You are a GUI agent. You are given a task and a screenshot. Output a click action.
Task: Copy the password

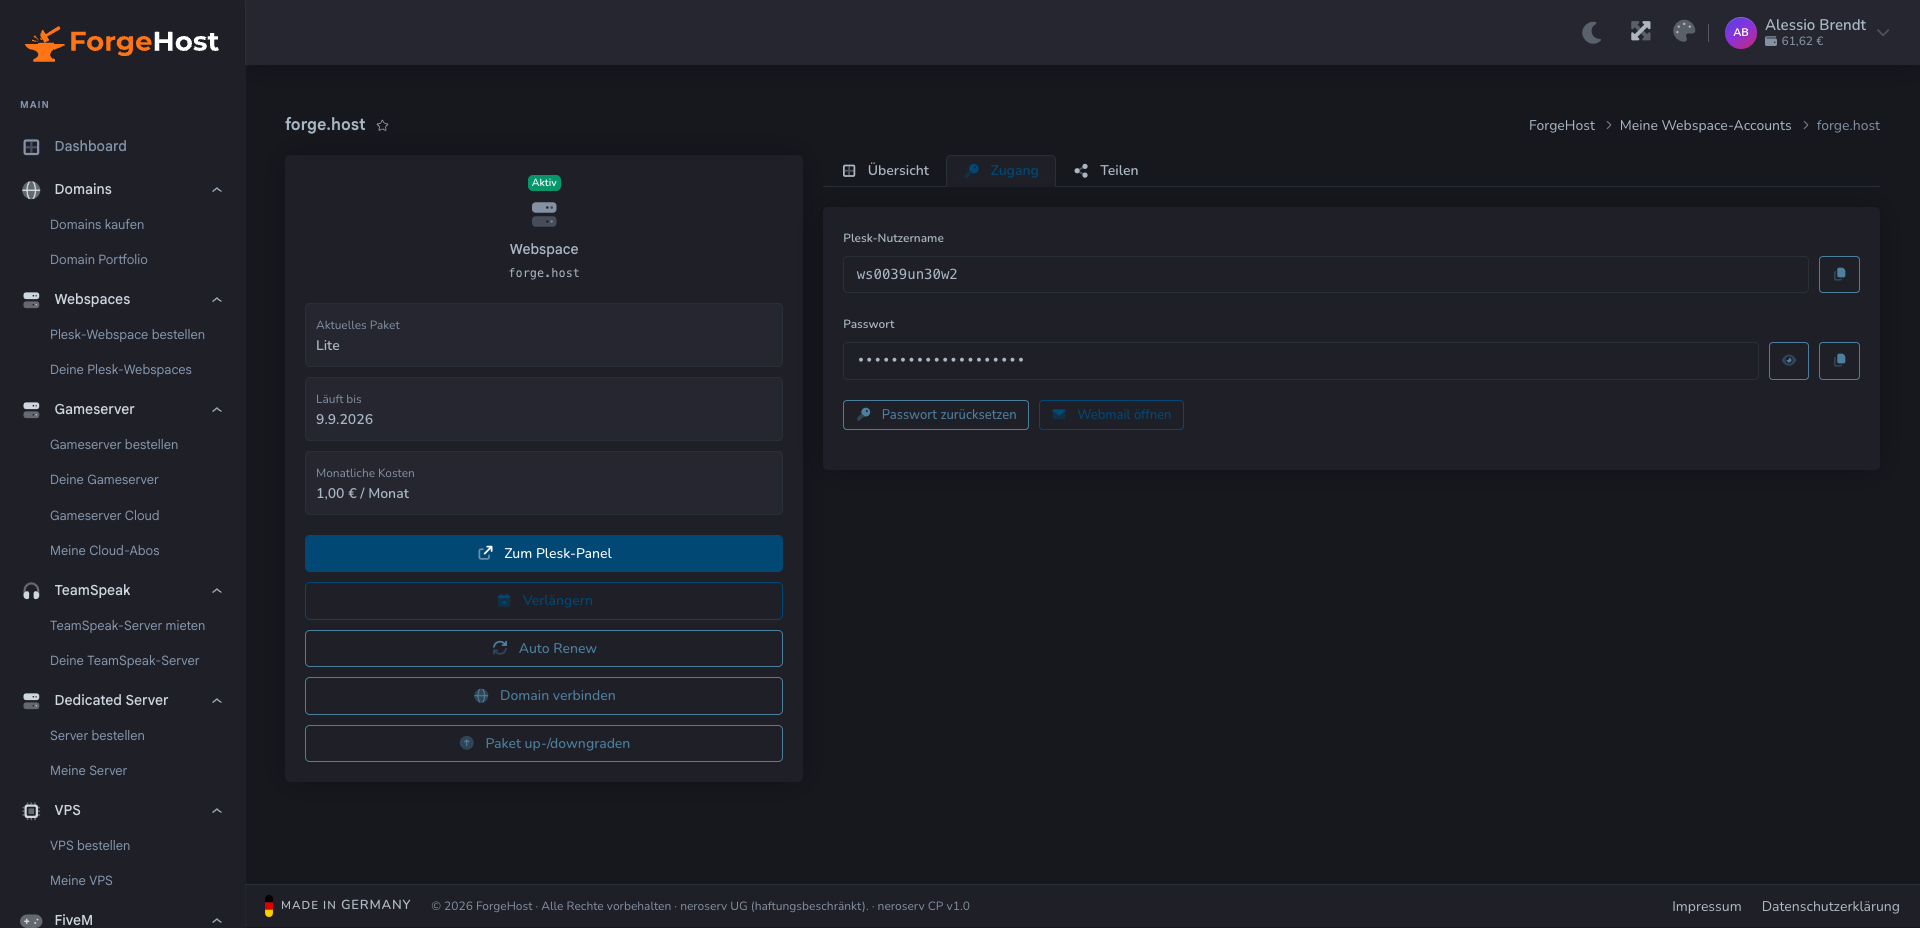point(1839,361)
